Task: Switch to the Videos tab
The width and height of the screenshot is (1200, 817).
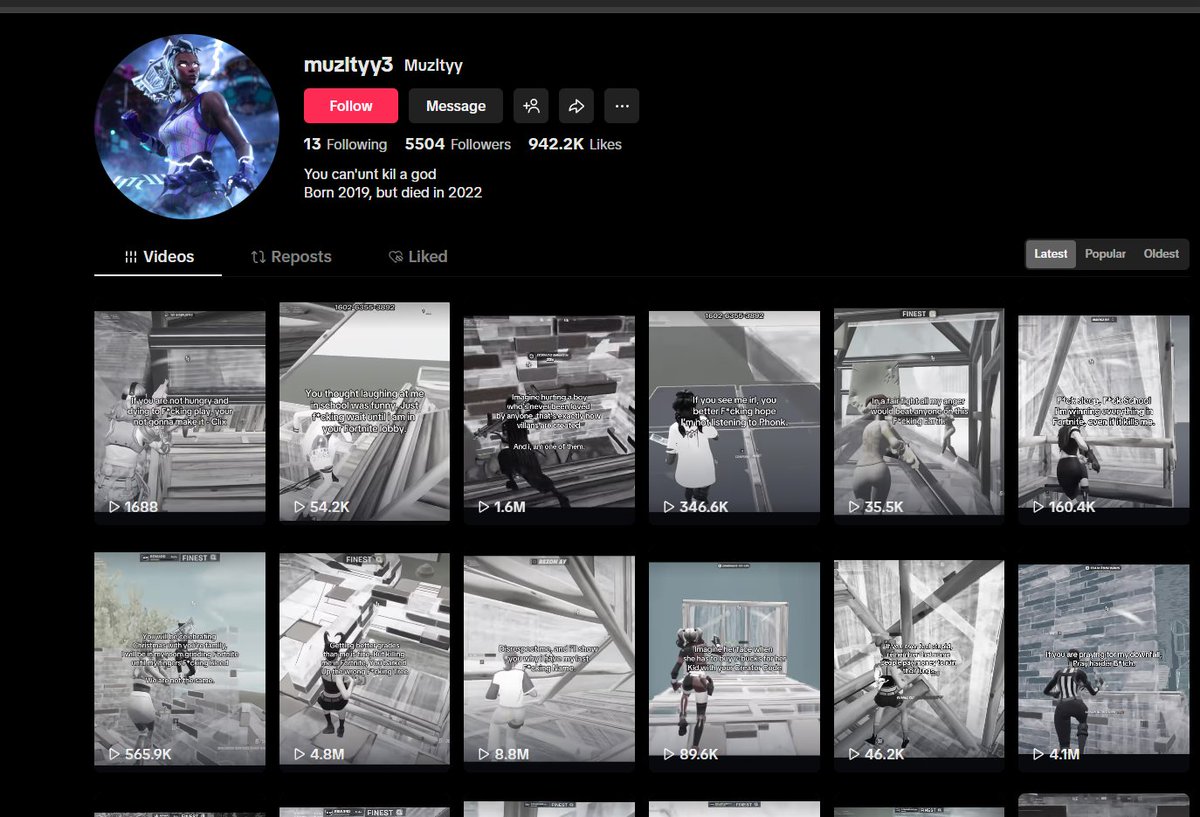Action: 159,257
